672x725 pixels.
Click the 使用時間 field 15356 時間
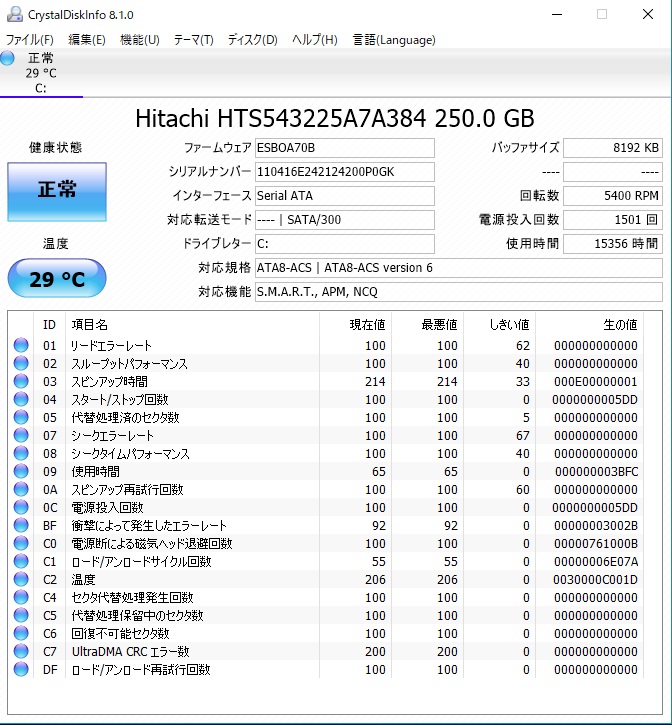tap(613, 244)
